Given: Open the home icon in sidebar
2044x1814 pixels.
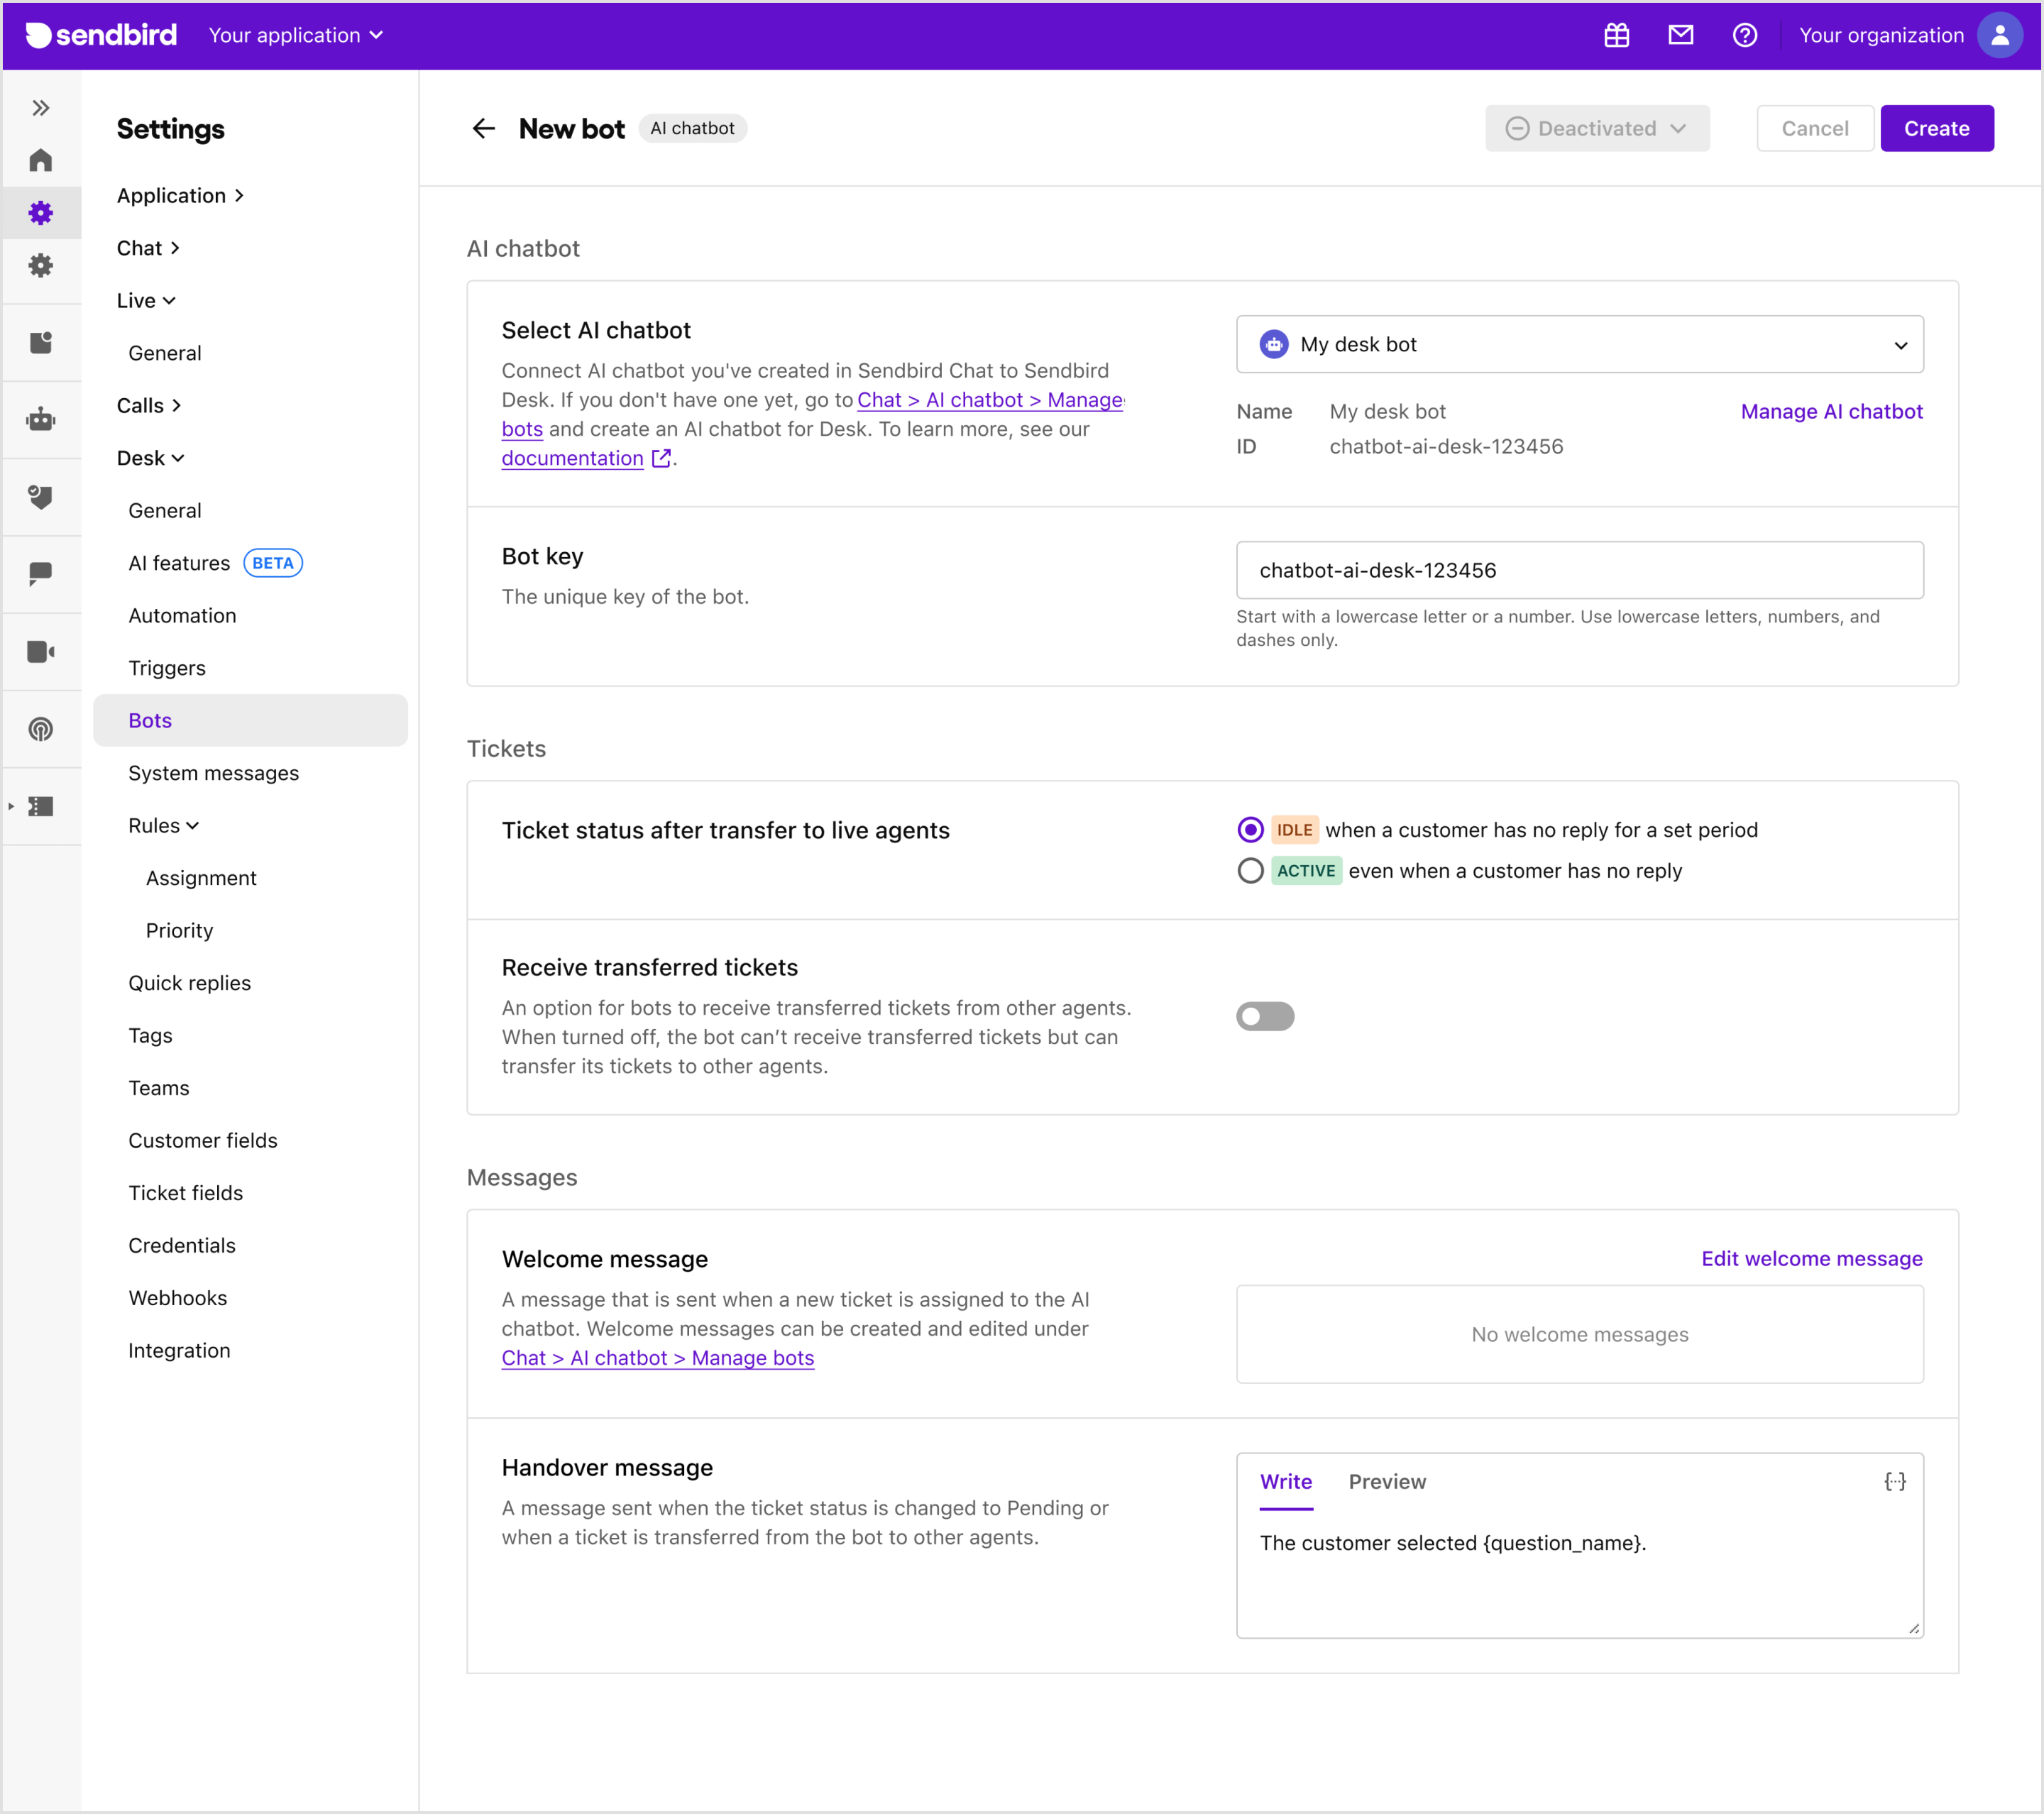Looking at the screenshot, I should coord(40,160).
